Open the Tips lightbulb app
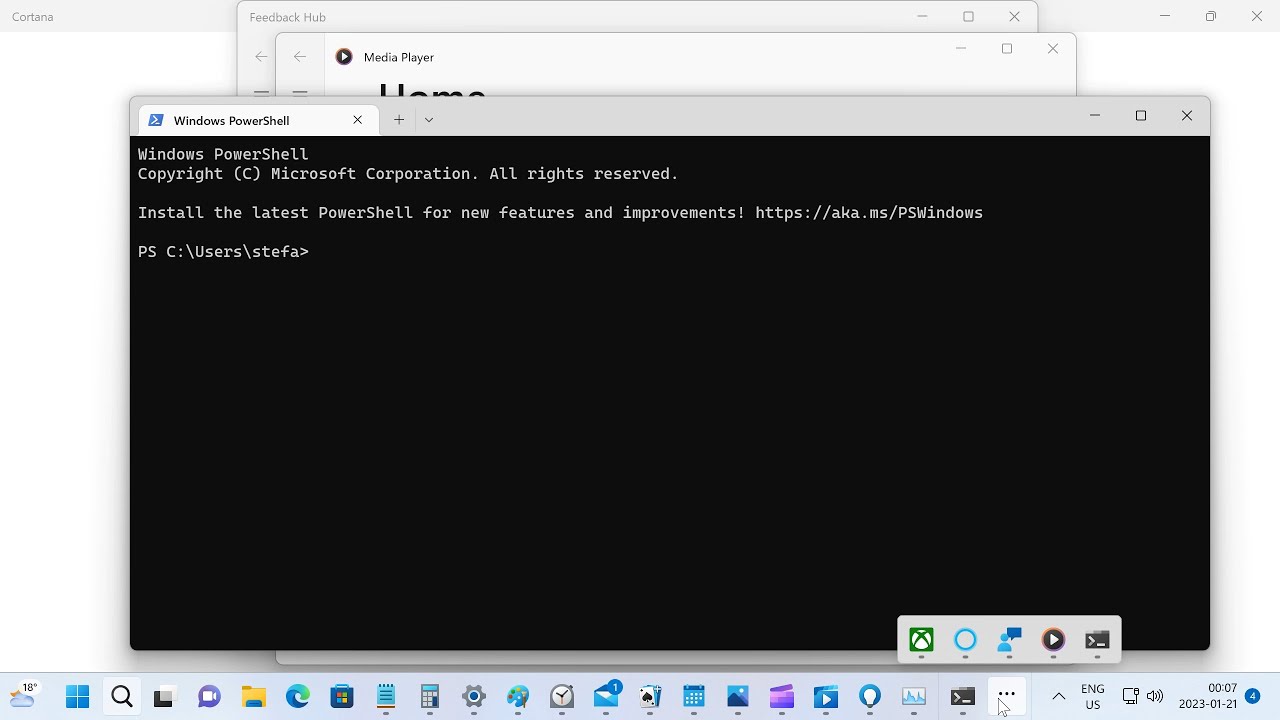This screenshot has height=720, width=1280. 870,697
